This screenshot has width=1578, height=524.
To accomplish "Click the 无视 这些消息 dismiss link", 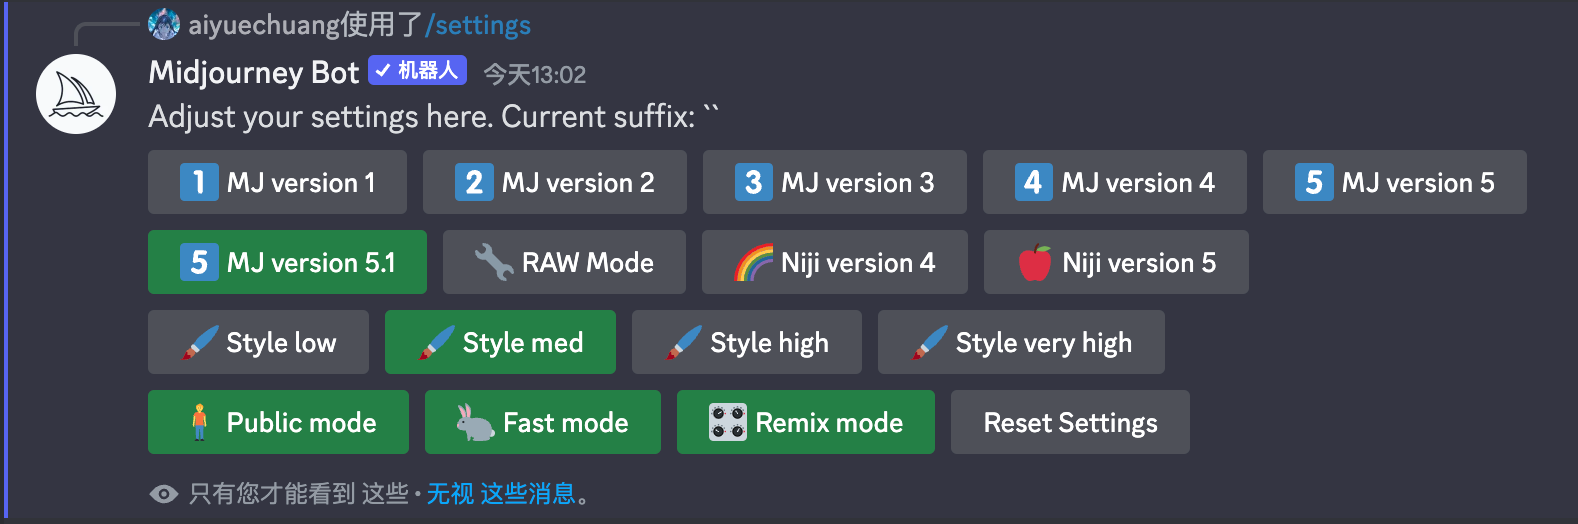I will (502, 493).
